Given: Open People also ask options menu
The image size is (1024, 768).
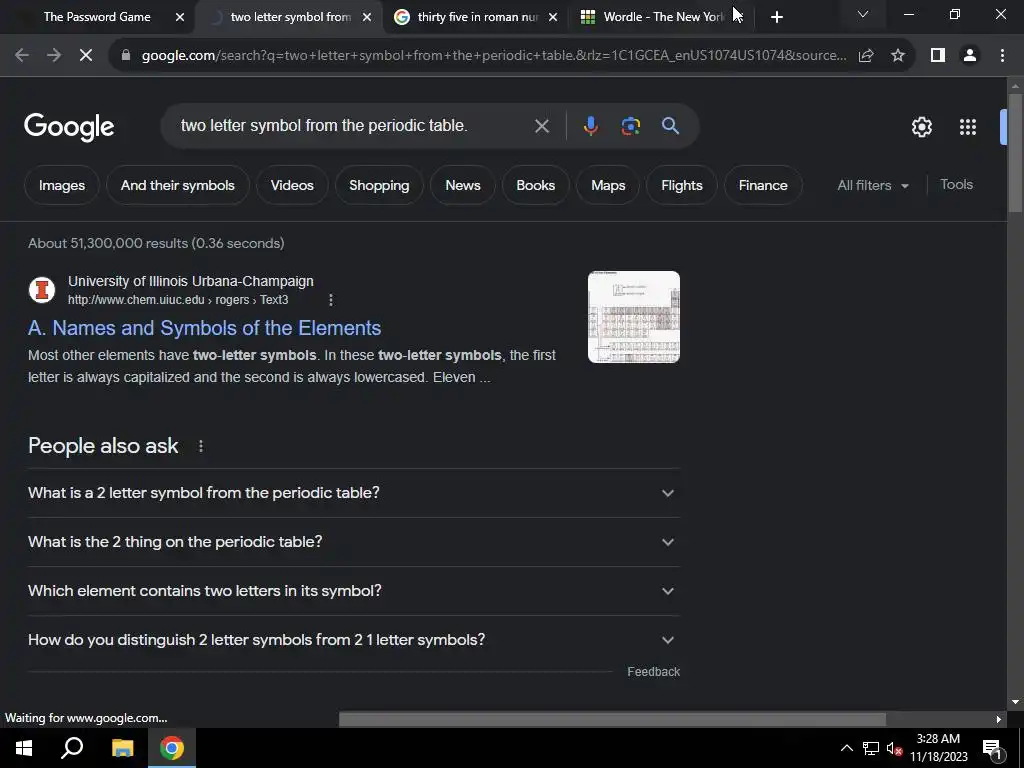Looking at the screenshot, I should 200,446.
